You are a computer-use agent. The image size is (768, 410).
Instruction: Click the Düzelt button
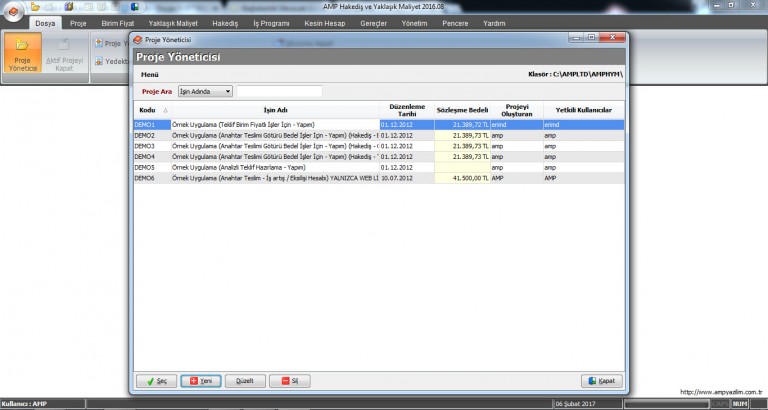245,381
